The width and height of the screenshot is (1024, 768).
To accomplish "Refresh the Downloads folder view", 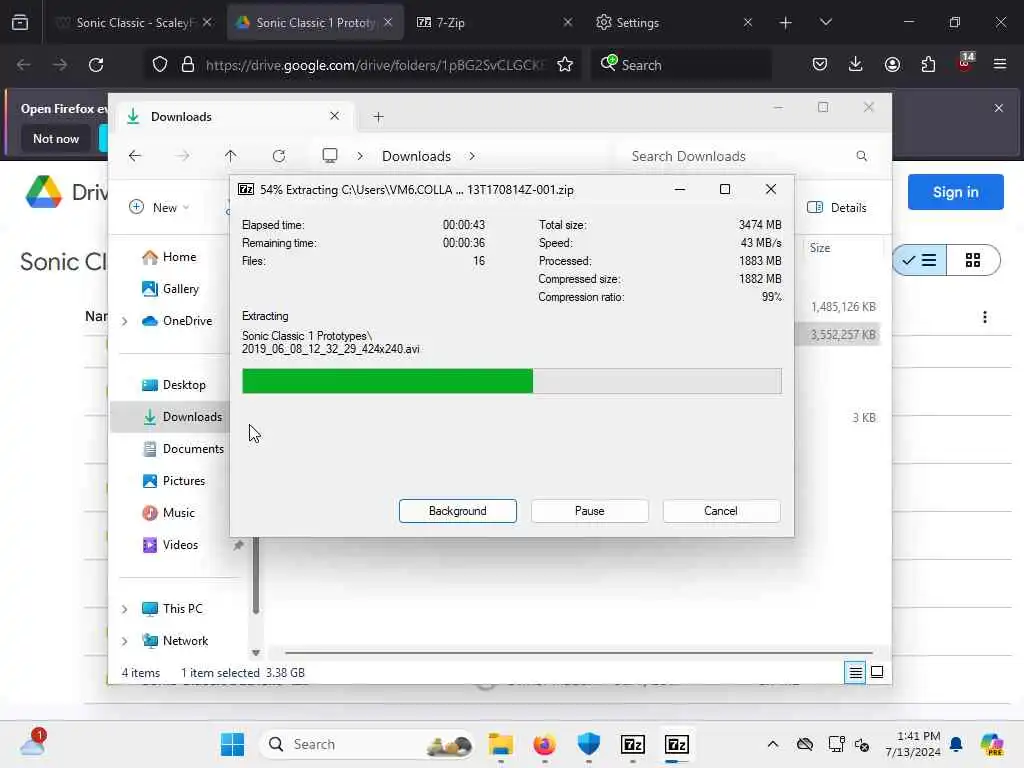I will coord(279,156).
